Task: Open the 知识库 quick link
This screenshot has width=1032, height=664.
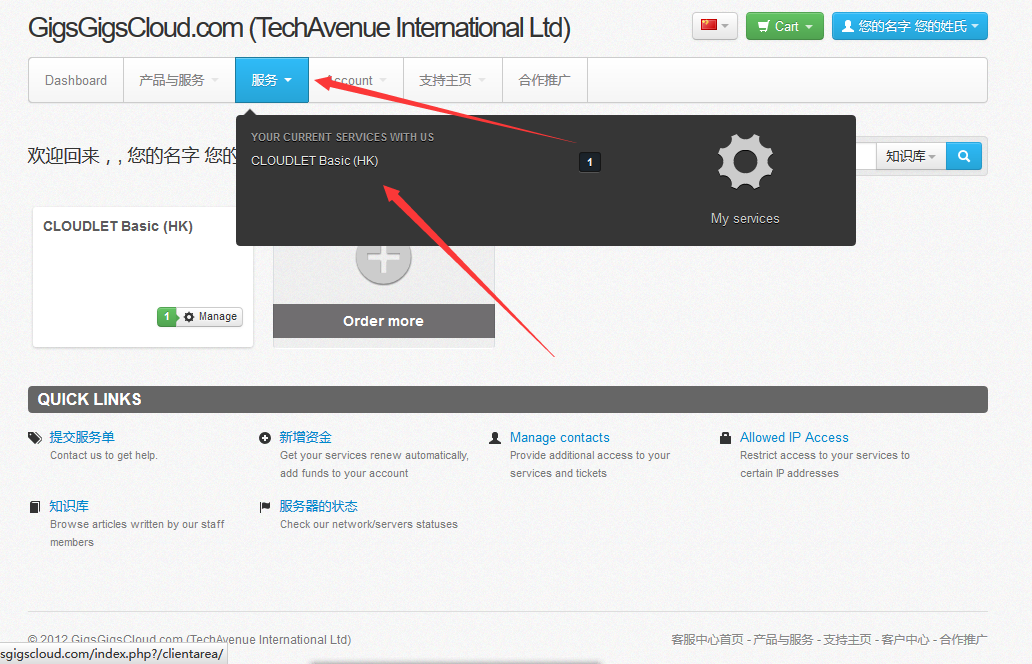Action: [69, 506]
